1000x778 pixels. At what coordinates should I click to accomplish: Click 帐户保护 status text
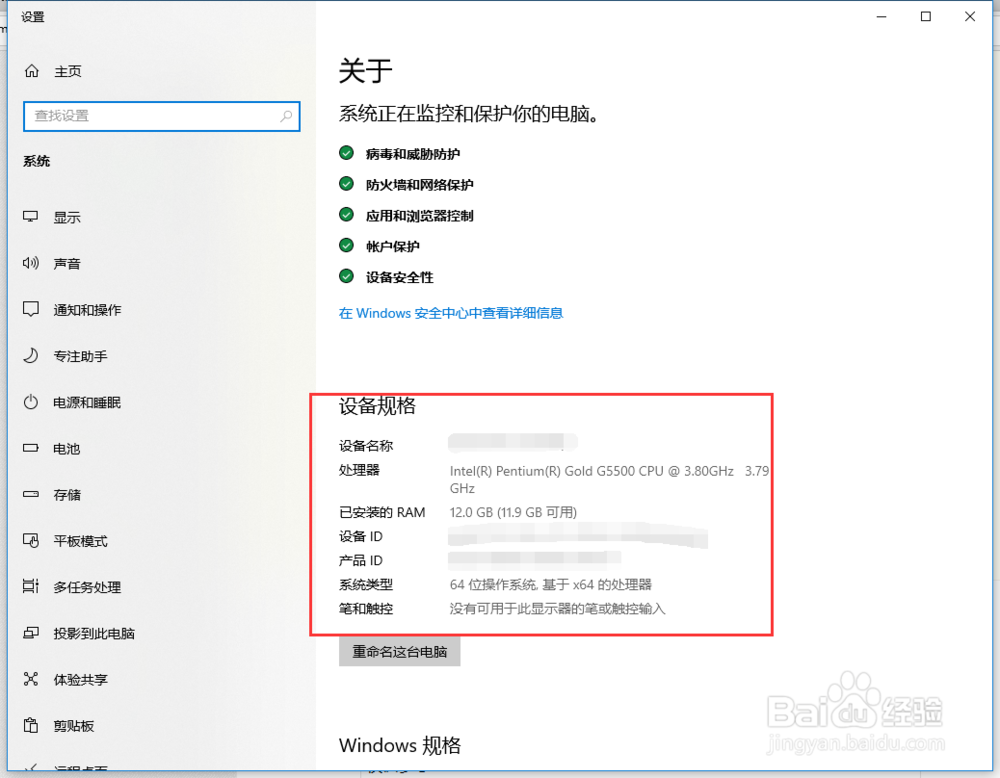(x=393, y=246)
